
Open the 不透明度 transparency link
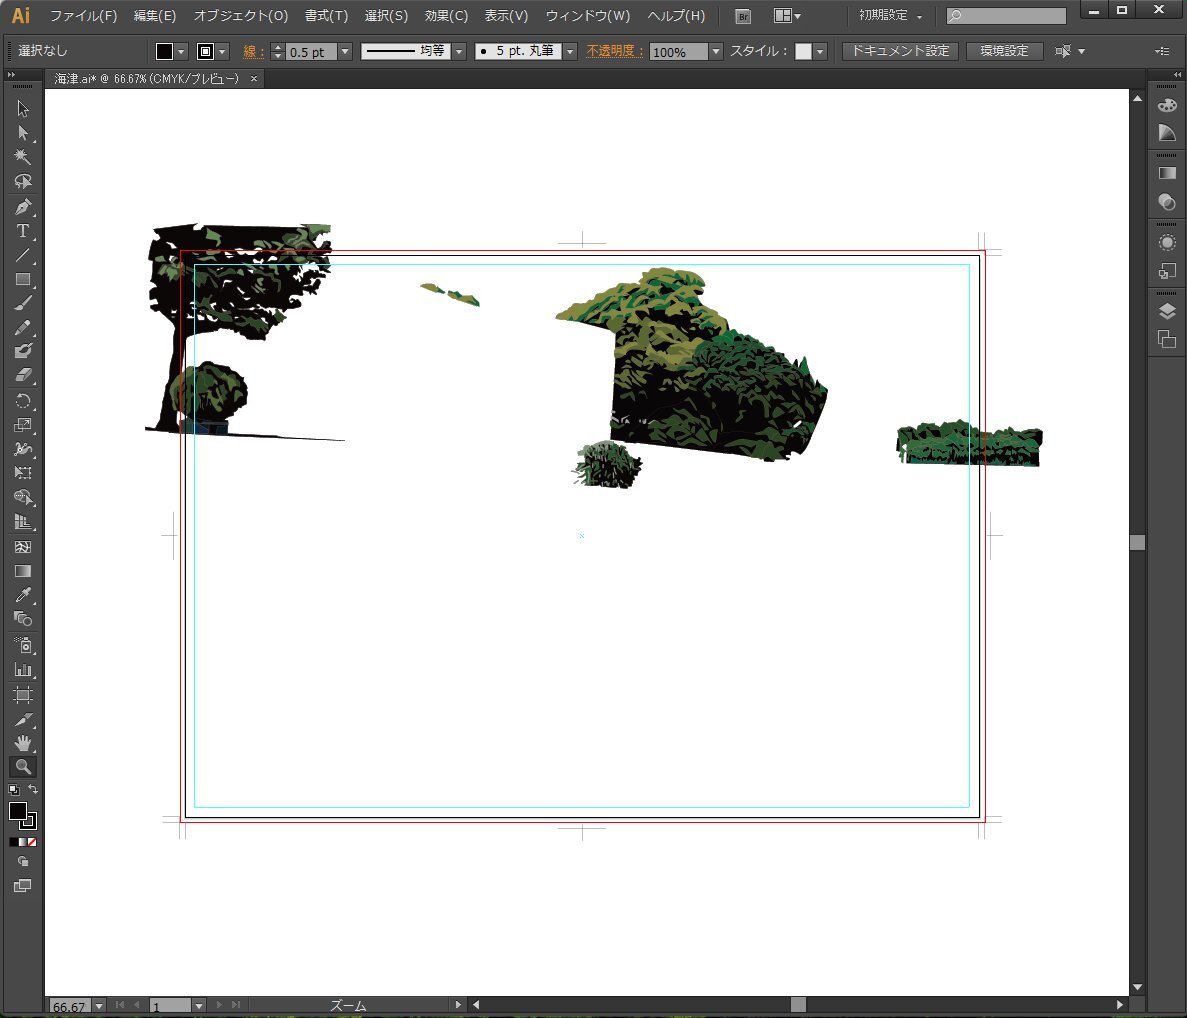(615, 51)
